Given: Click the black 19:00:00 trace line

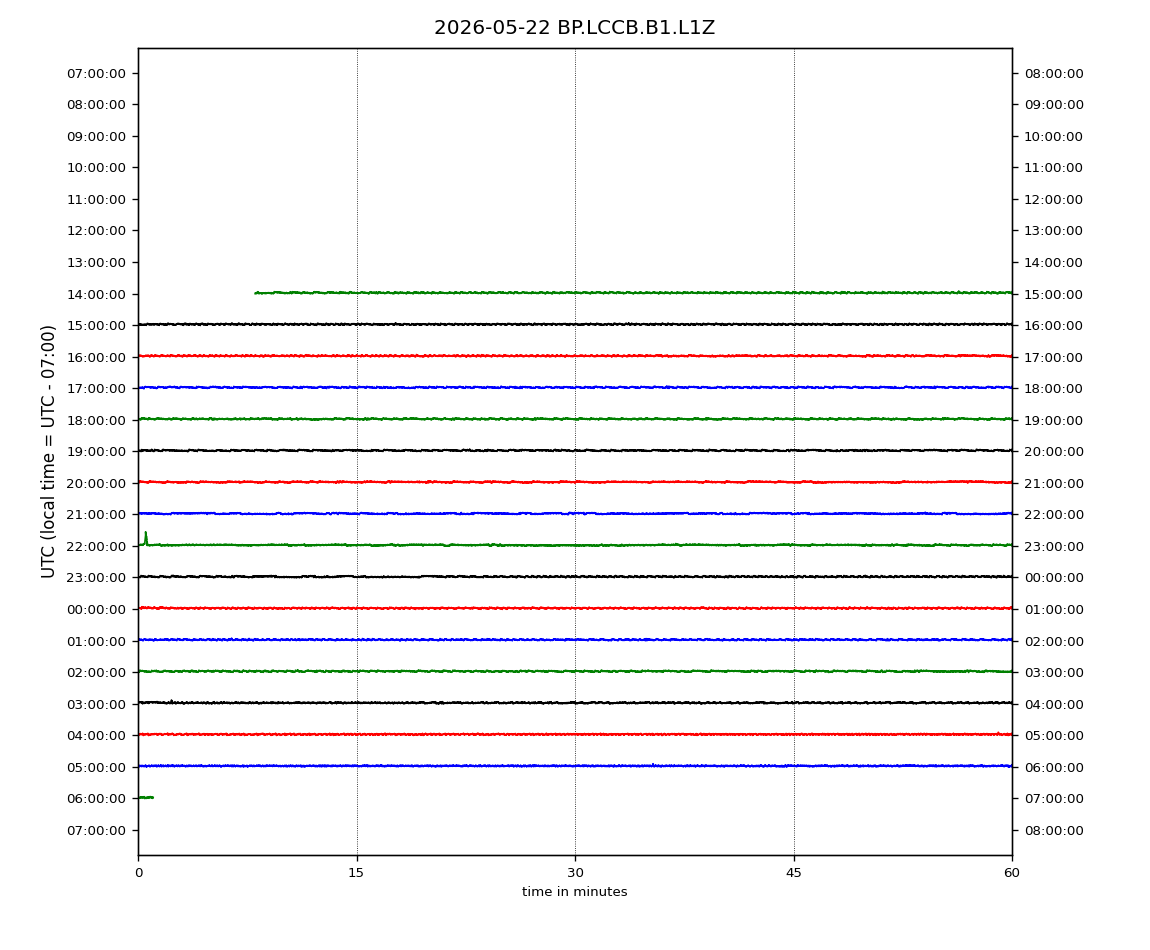Looking at the screenshot, I should point(575,450).
